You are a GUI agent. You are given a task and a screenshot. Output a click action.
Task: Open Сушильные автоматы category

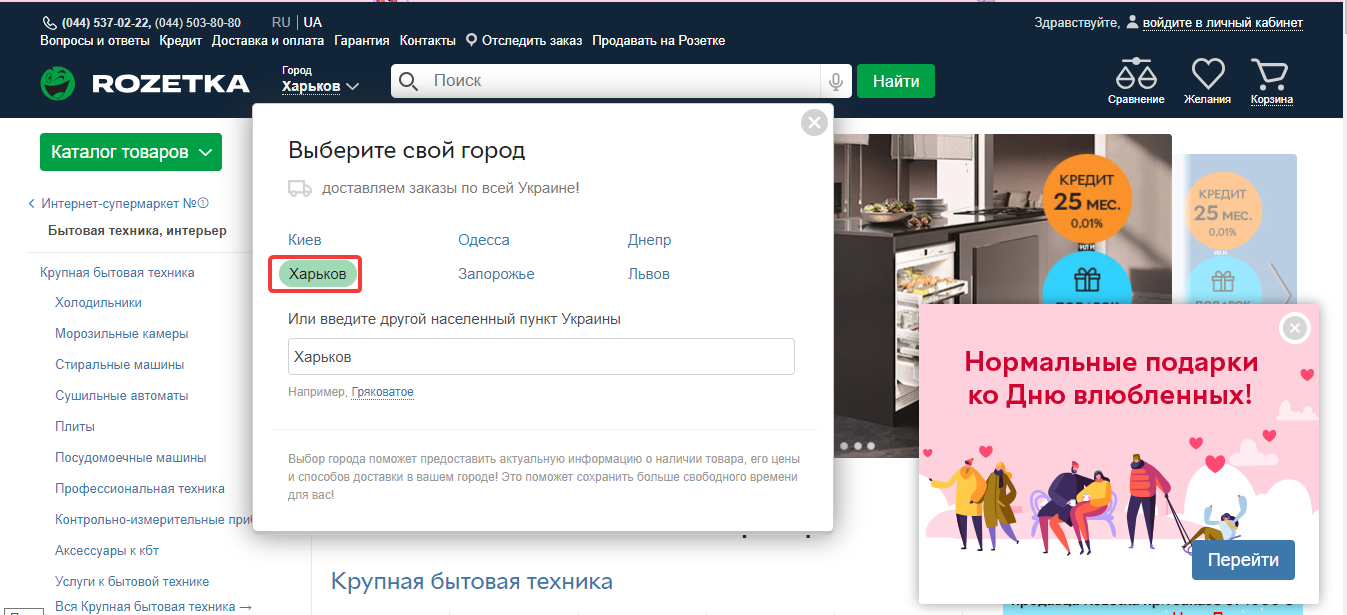pyautogui.click(x=122, y=395)
